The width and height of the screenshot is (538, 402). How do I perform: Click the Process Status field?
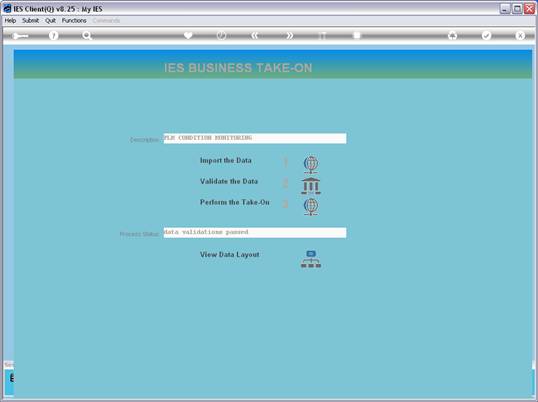click(x=255, y=233)
